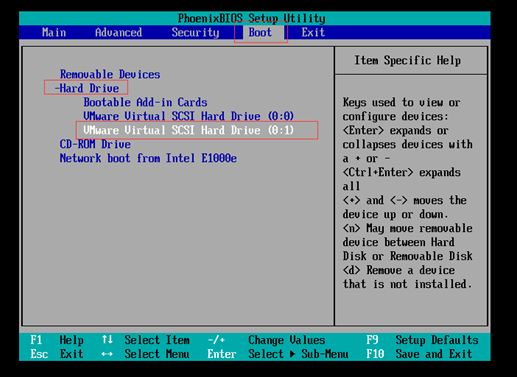517x377 pixels.
Task: Select VMware Virtual SCSI Hard Drive (0:1)
Action: pos(188,130)
